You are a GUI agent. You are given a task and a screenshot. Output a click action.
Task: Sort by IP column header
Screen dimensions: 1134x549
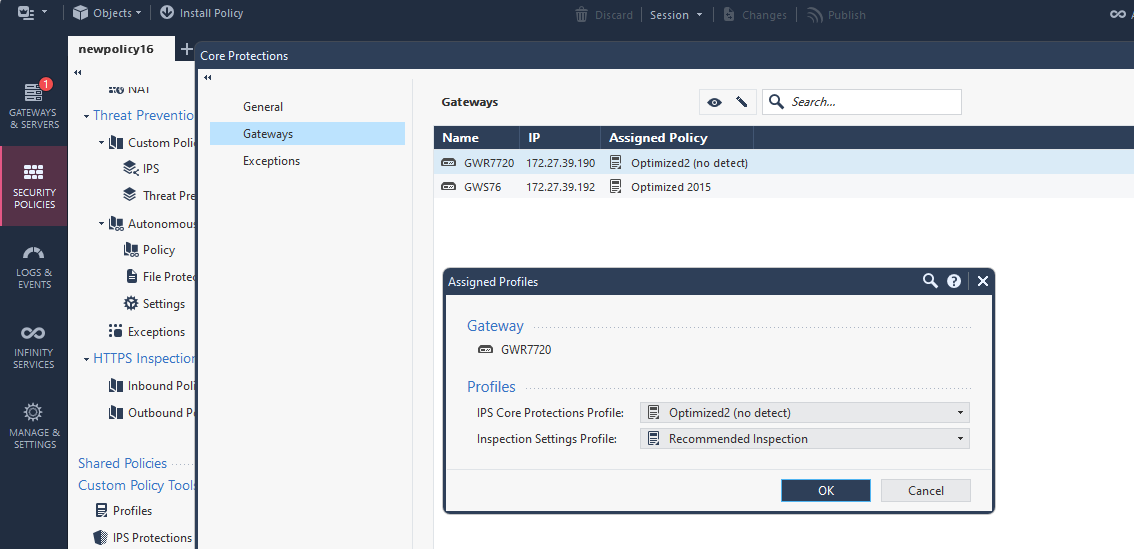(x=560, y=137)
